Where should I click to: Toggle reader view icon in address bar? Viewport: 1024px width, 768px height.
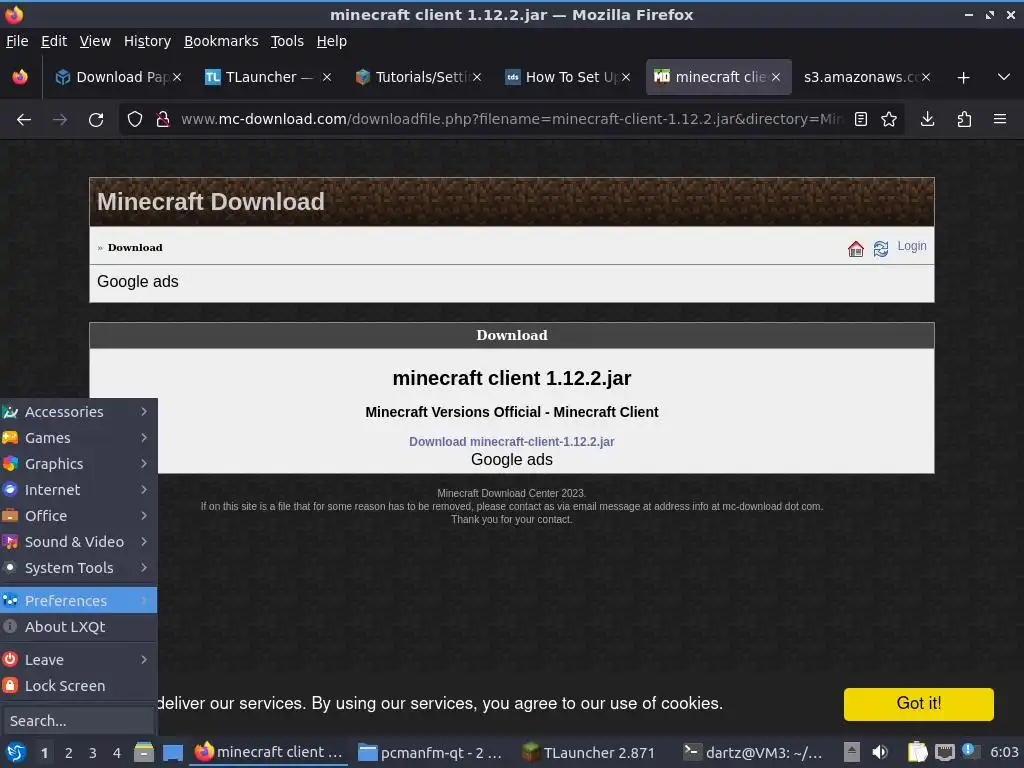click(x=861, y=120)
